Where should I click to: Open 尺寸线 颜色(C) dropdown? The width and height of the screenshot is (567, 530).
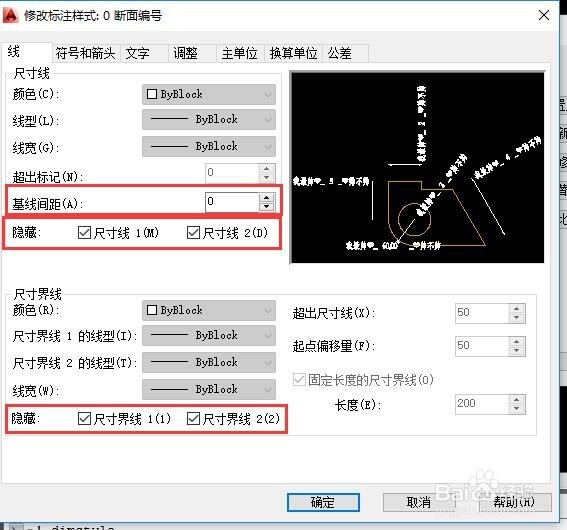209,94
